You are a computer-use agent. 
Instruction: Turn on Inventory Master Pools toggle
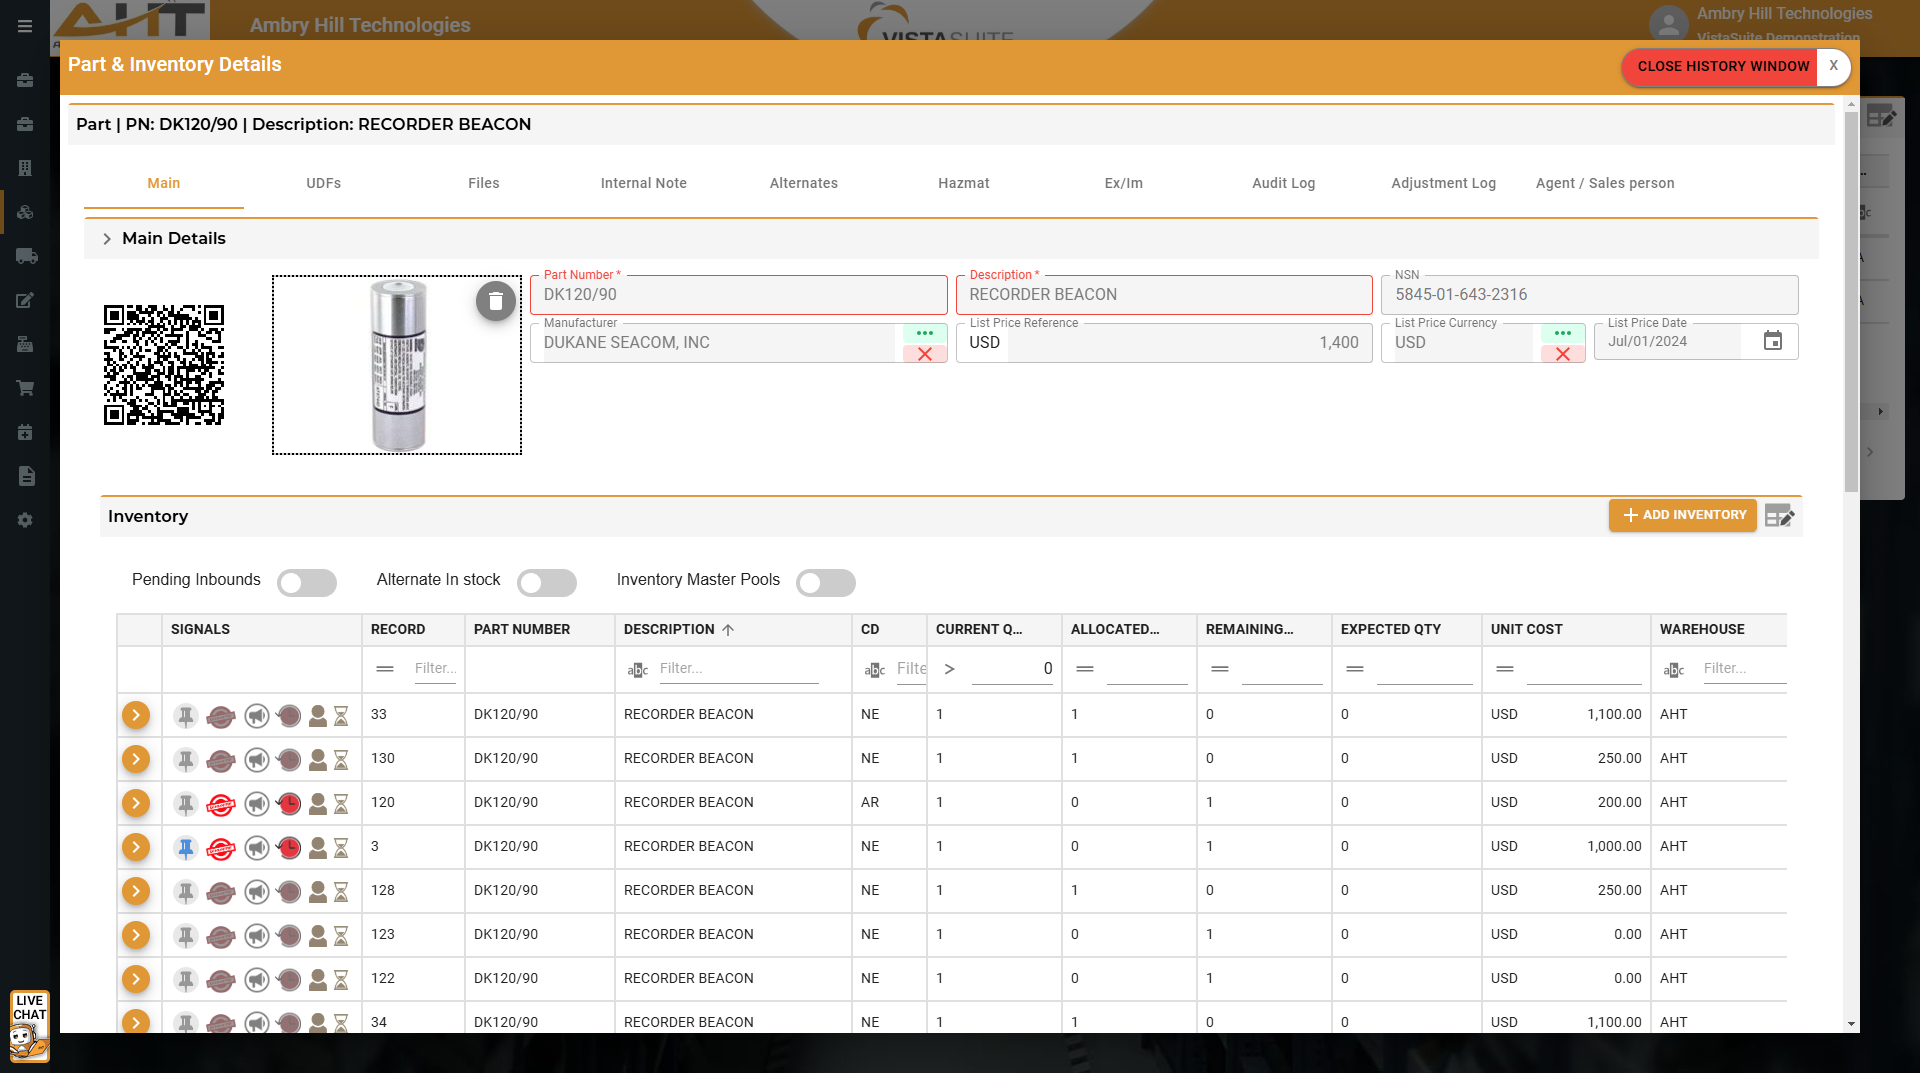(825, 583)
